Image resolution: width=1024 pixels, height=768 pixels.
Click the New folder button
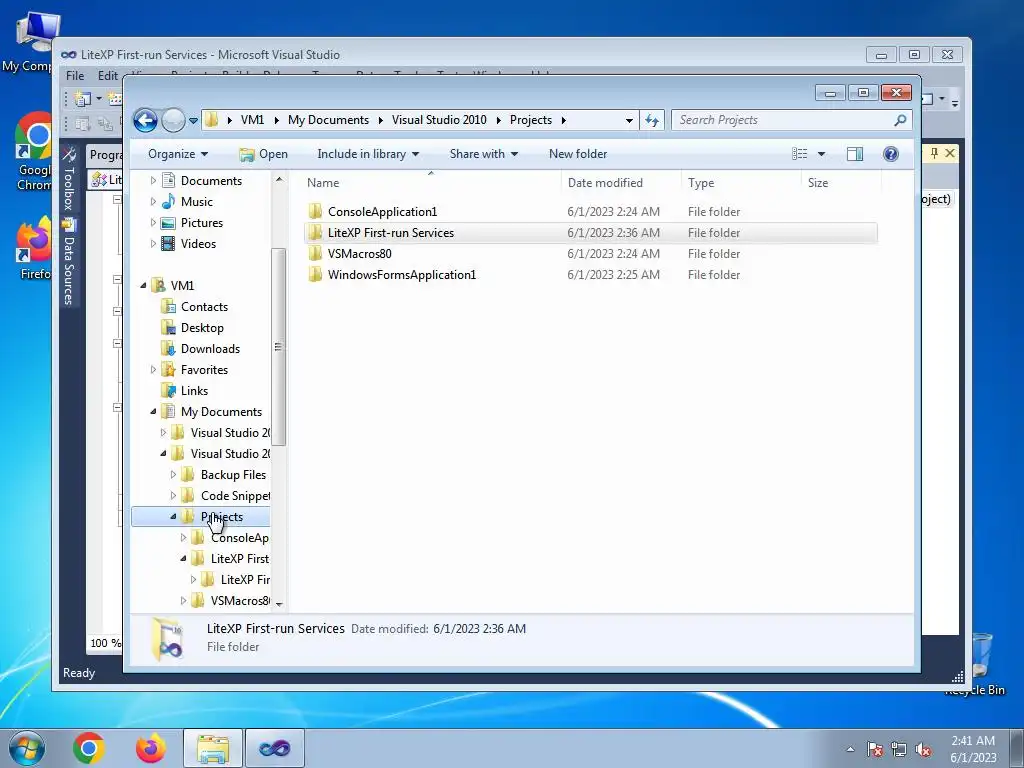coord(577,154)
